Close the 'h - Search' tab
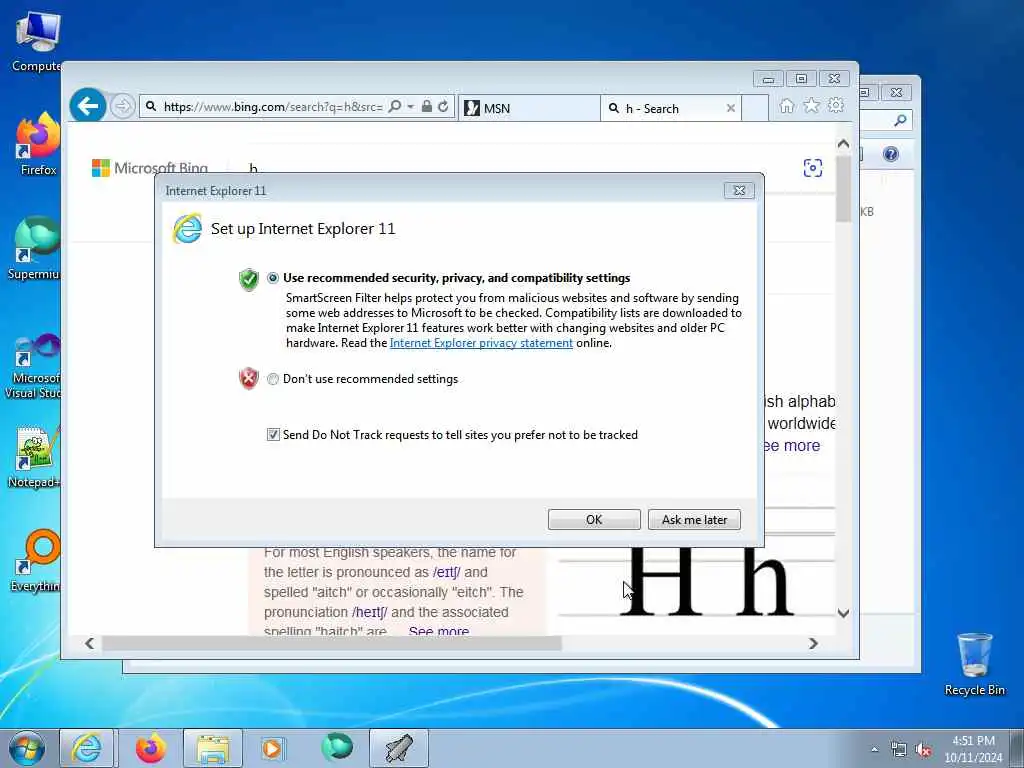This screenshot has width=1024, height=768. tap(731, 108)
